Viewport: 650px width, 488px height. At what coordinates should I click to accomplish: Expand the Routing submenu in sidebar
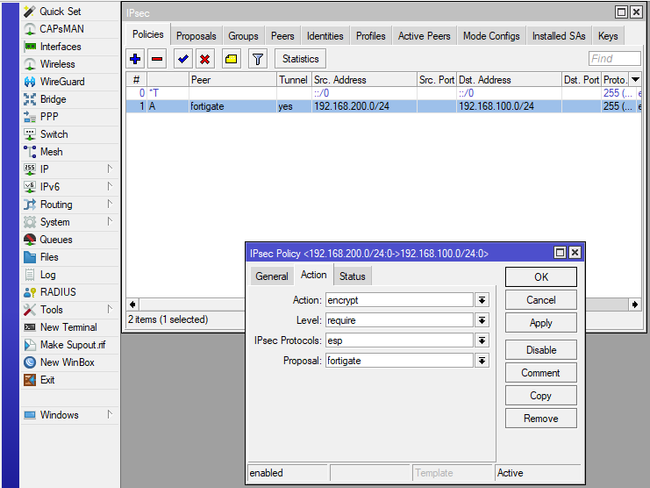[56, 204]
